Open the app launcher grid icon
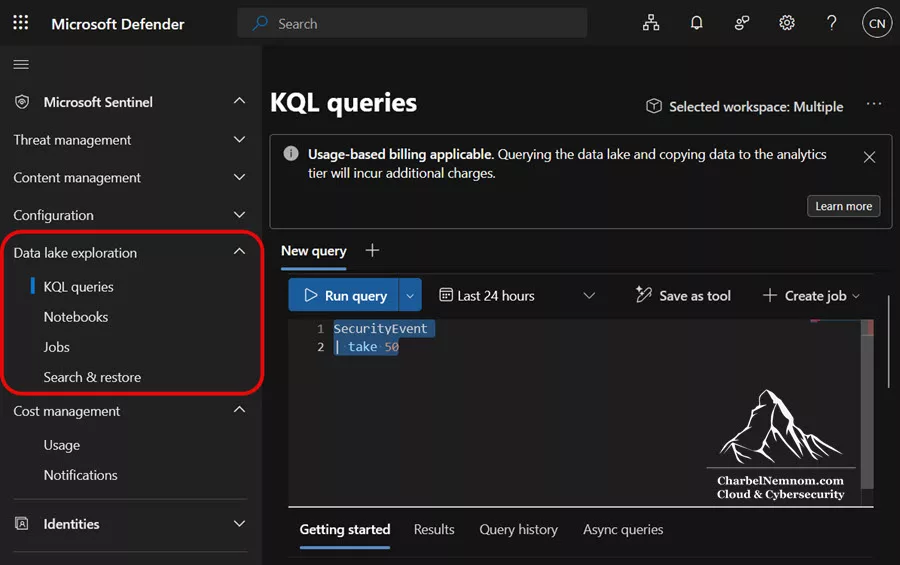Viewport: 900px width, 565px height. (x=21, y=22)
